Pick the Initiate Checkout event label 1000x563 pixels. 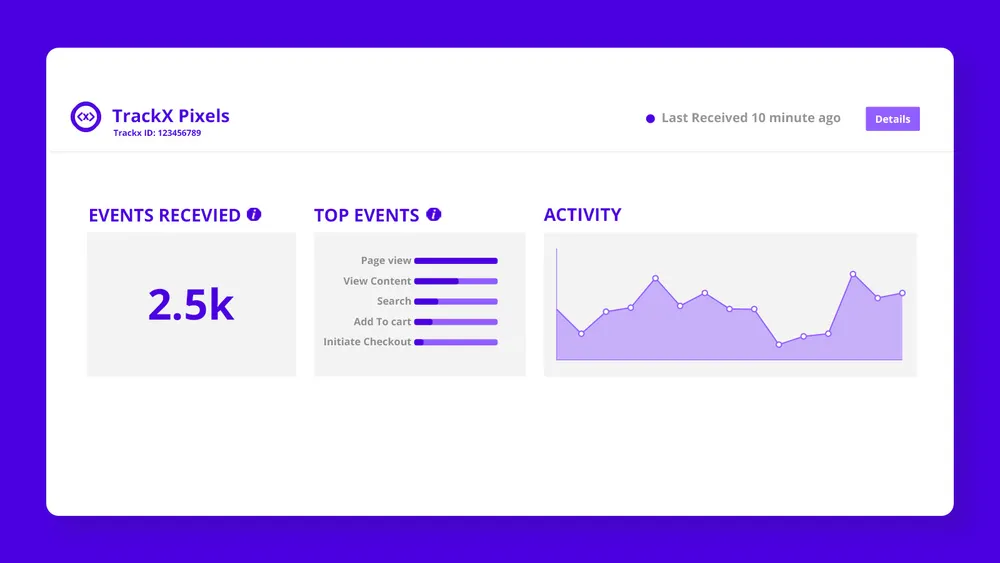[367, 342]
